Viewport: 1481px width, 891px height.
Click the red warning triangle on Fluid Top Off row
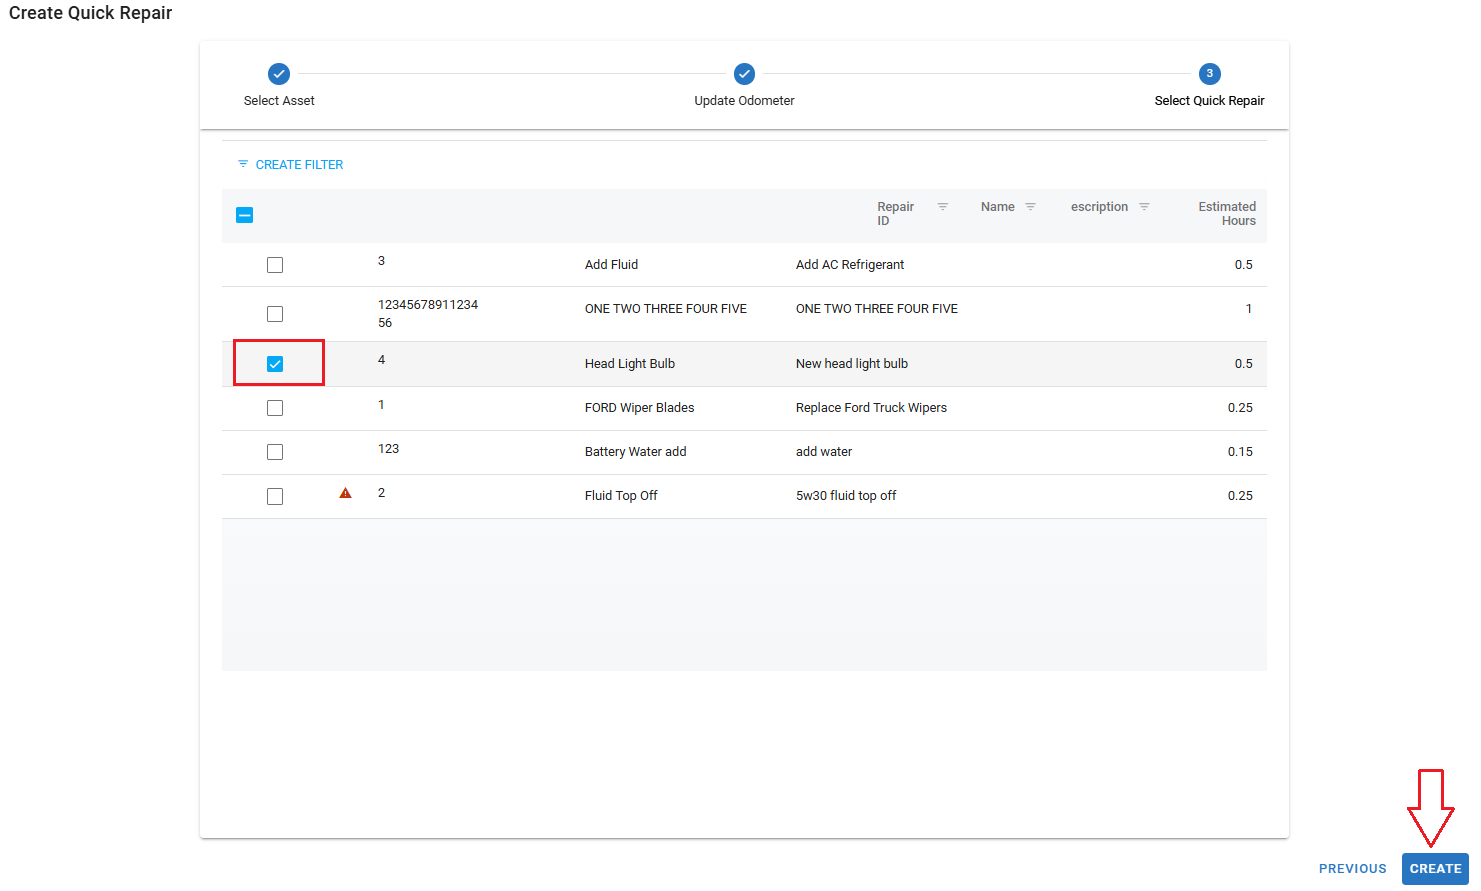pos(345,493)
